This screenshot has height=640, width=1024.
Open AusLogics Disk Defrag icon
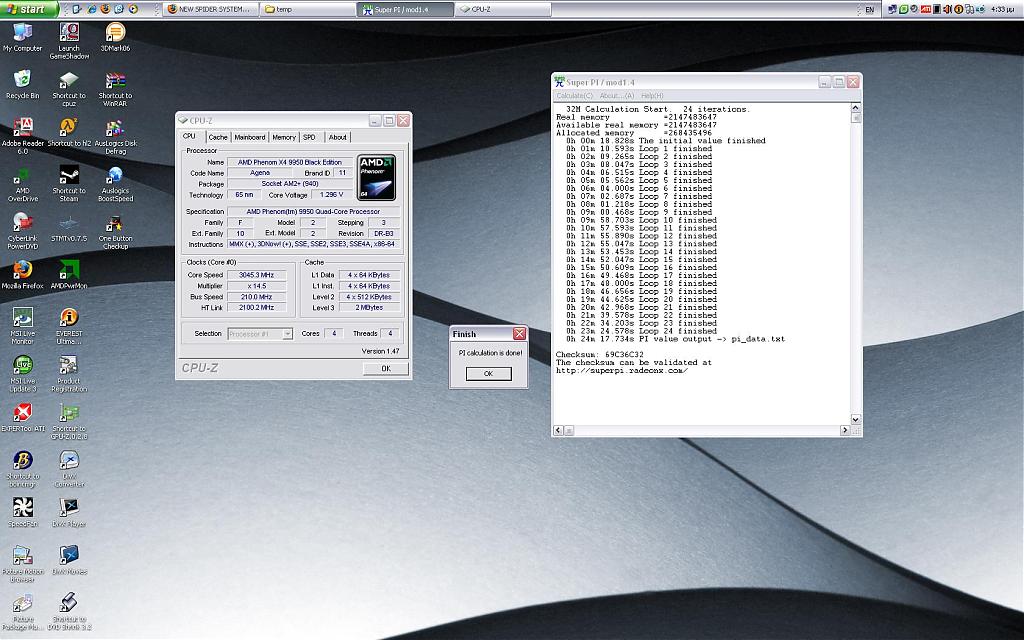pyautogui.click(x=116, y=136)
